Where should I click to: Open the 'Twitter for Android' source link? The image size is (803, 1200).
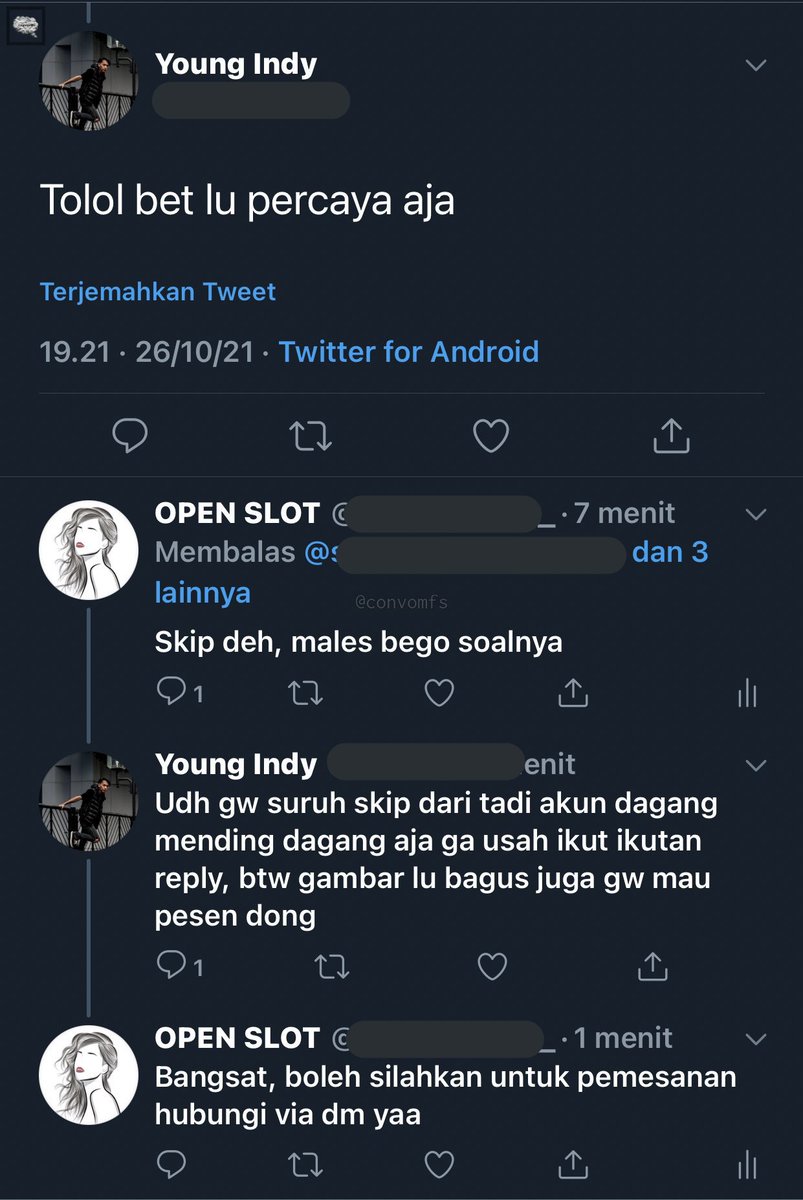[408, 352]
